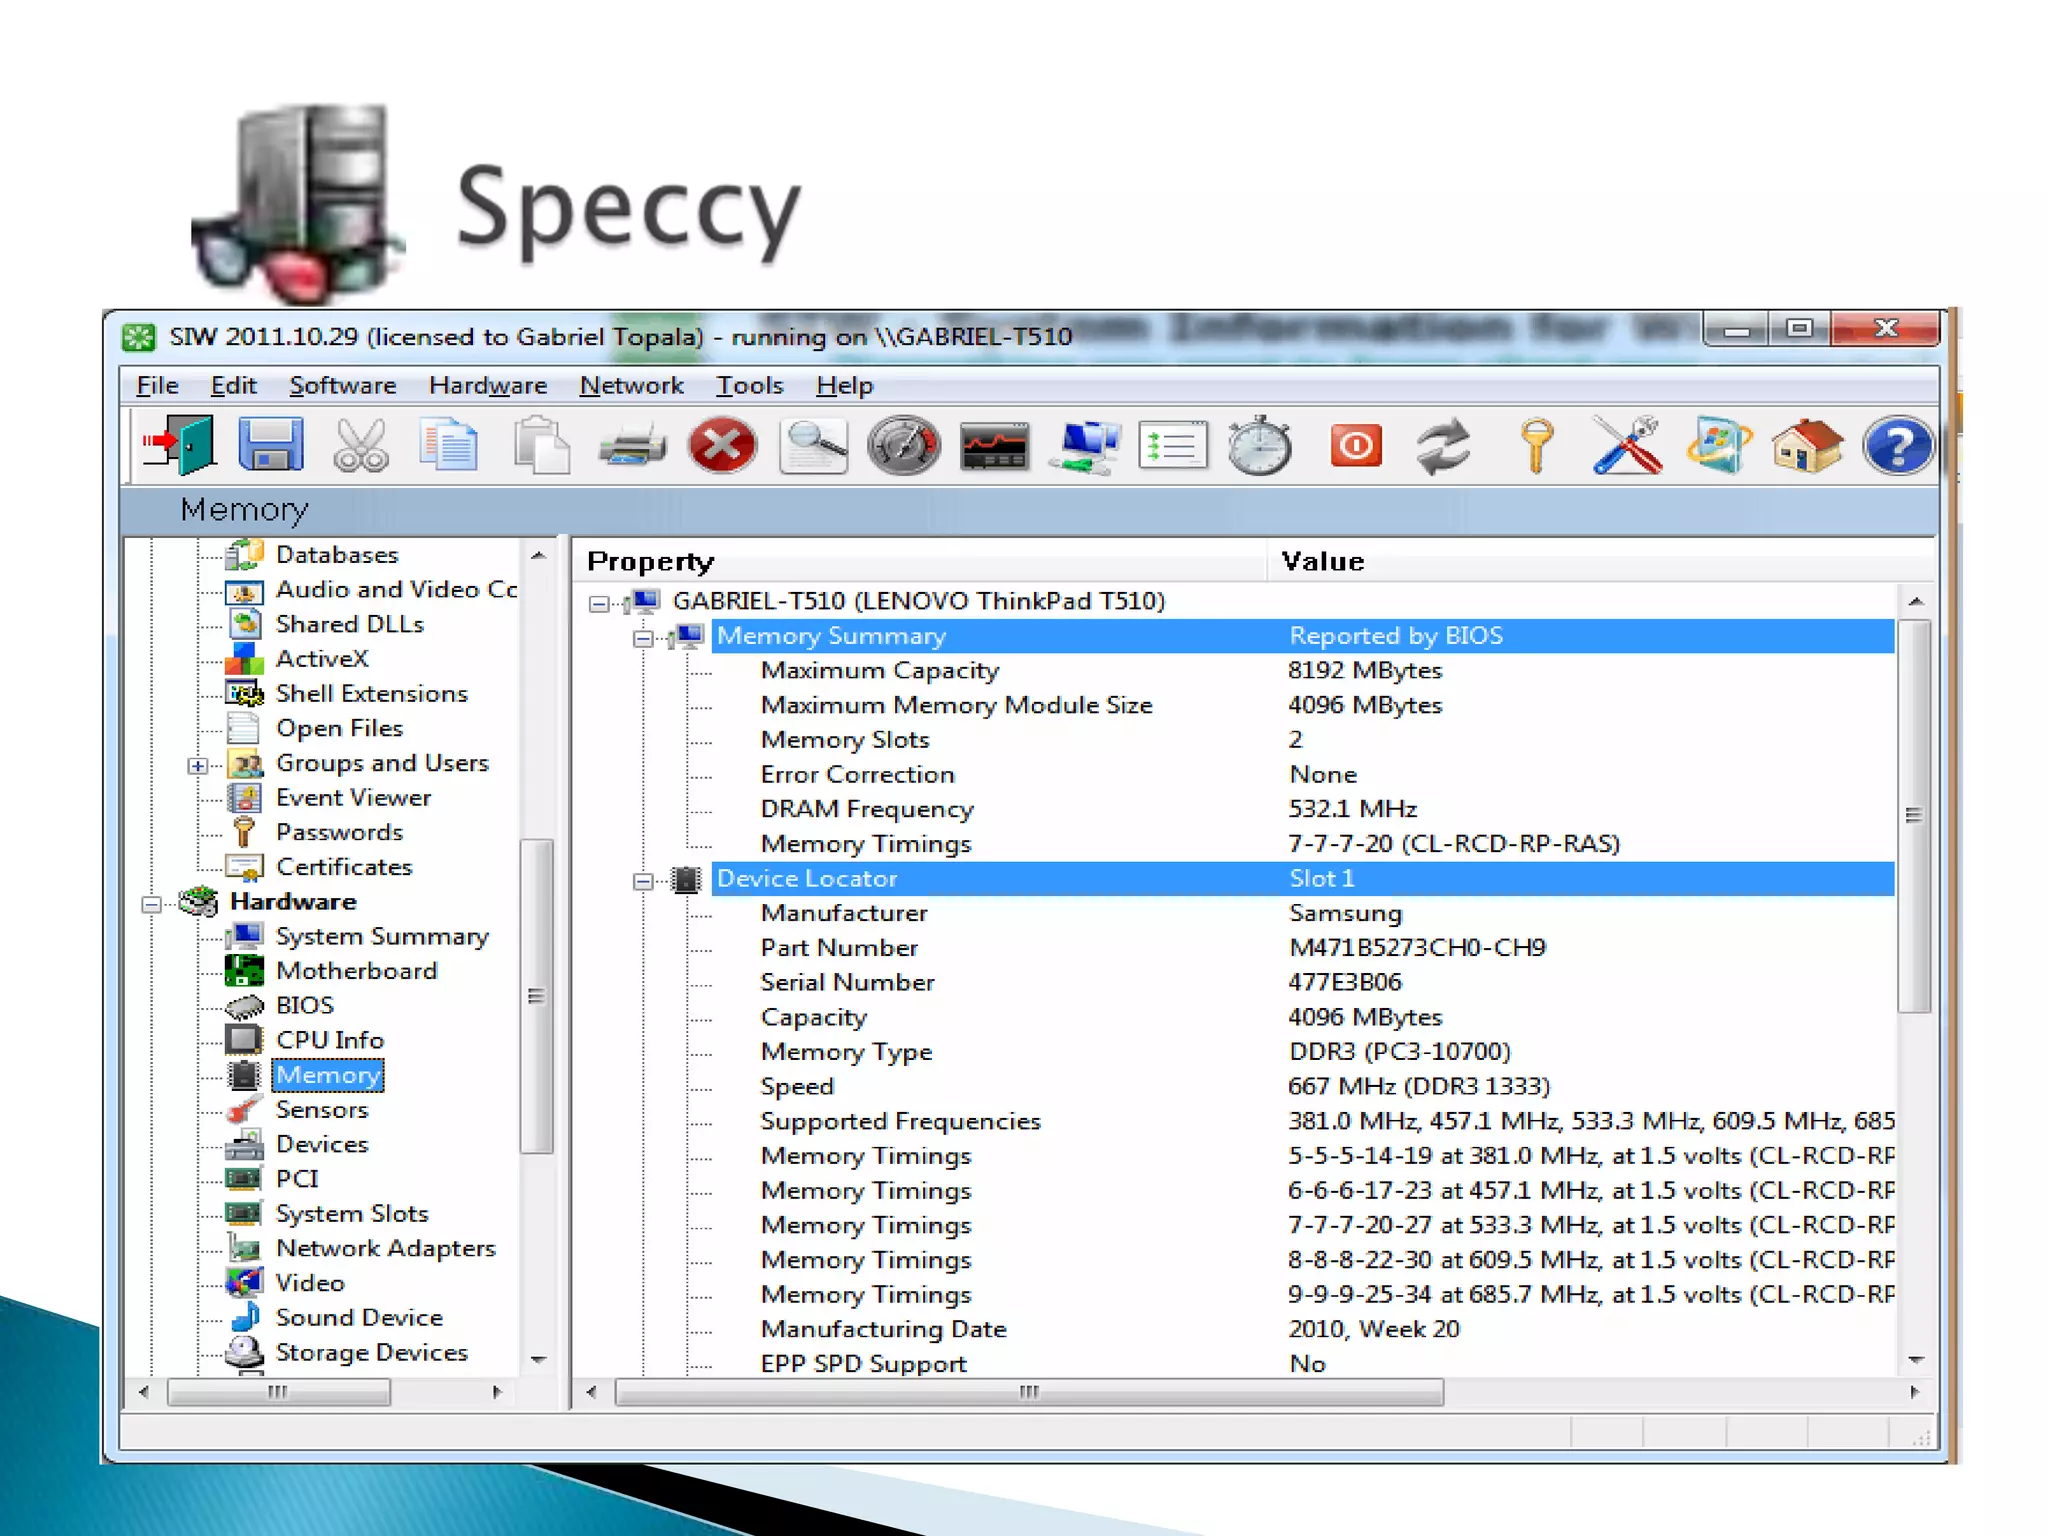The width and height of the screenshot is (2048, 1536).
Task: Click the right pane horizontal scrollbar thumb
Action: coord(1029,1392)
